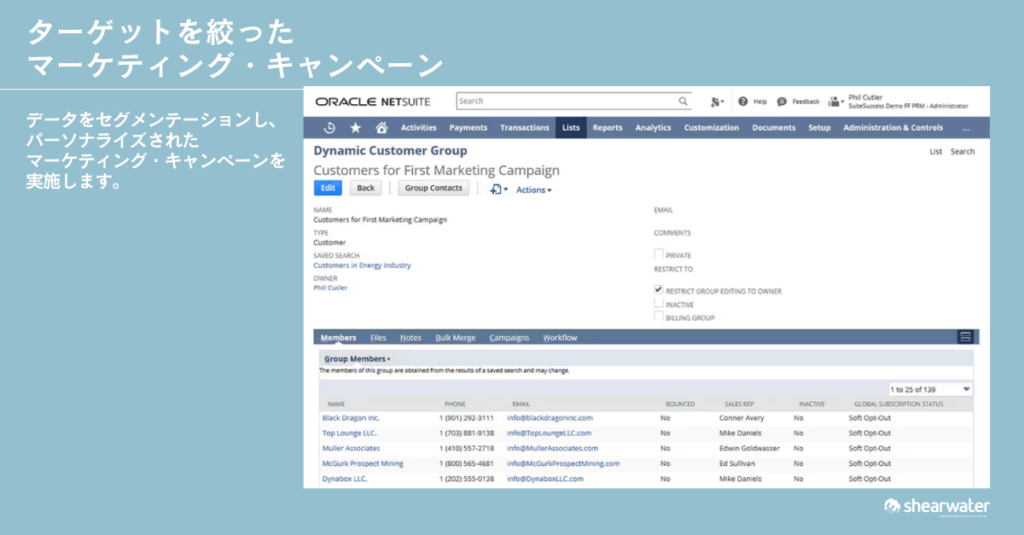Open the Transactions menu
The image size is (1024, 535).
click(524, 128)
